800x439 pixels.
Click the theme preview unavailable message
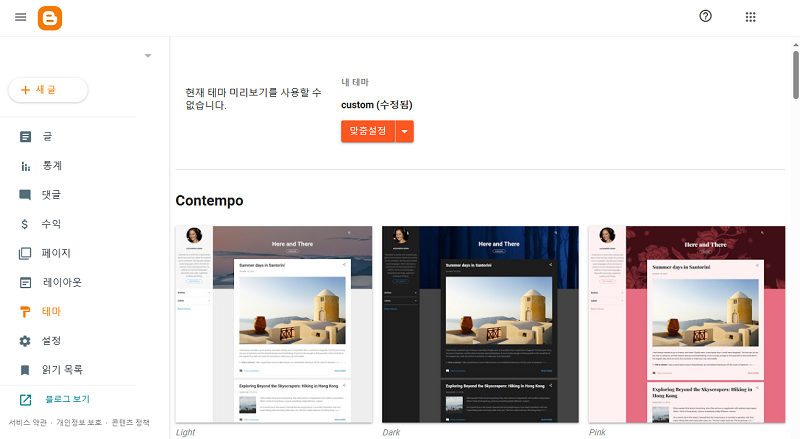[x=253, y=99]
